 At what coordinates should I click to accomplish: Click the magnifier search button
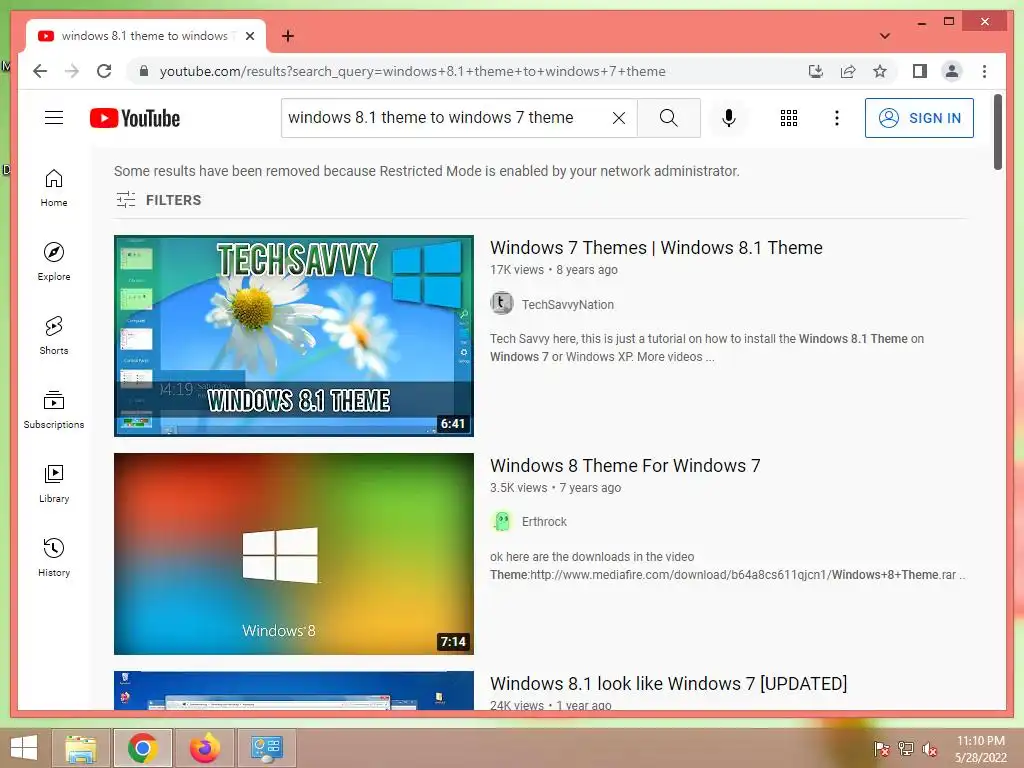click(x=669, y=118)
